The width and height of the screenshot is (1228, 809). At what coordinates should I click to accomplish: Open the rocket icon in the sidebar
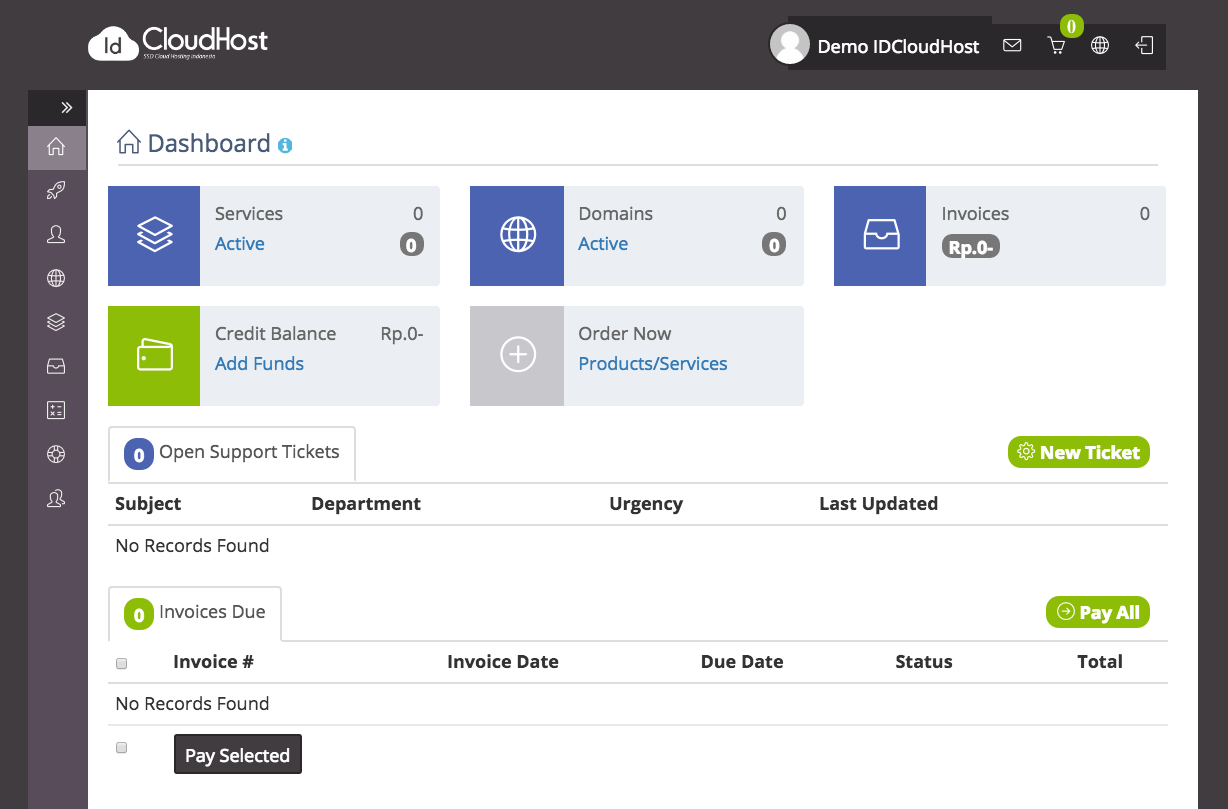point(56,190)
